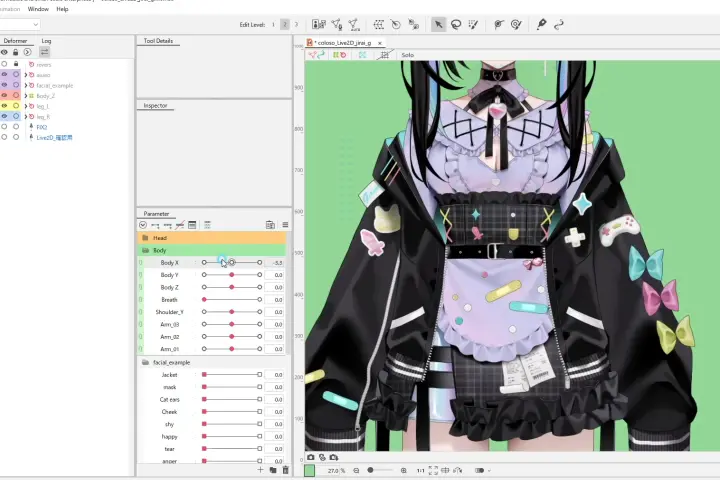Open parameter settings table icon

tap(192, 225)
